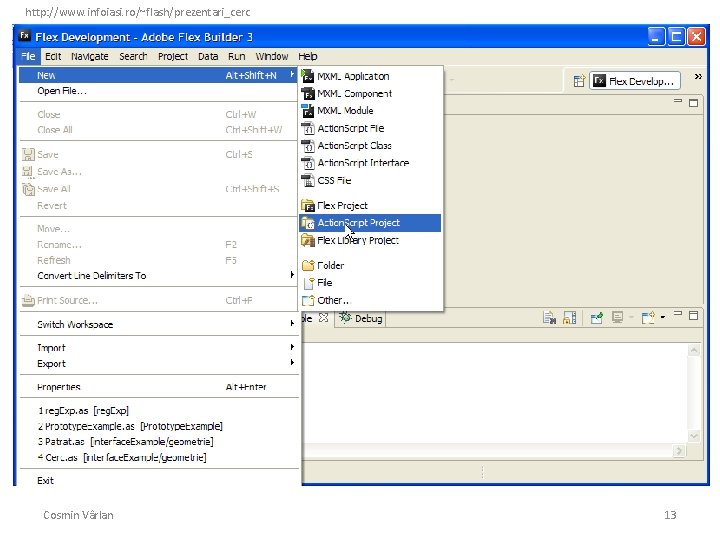The image size is (720, 540).
Task: Select the Flex Development perspective button
Action: 635,81
